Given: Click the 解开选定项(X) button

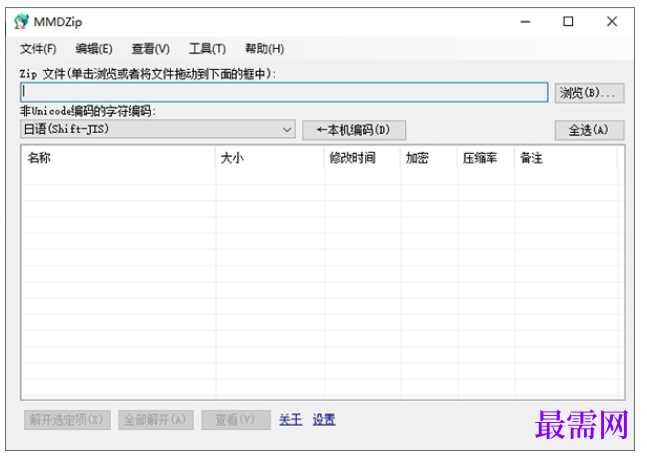Looking at the screenshot, I should tap(67, 420).
